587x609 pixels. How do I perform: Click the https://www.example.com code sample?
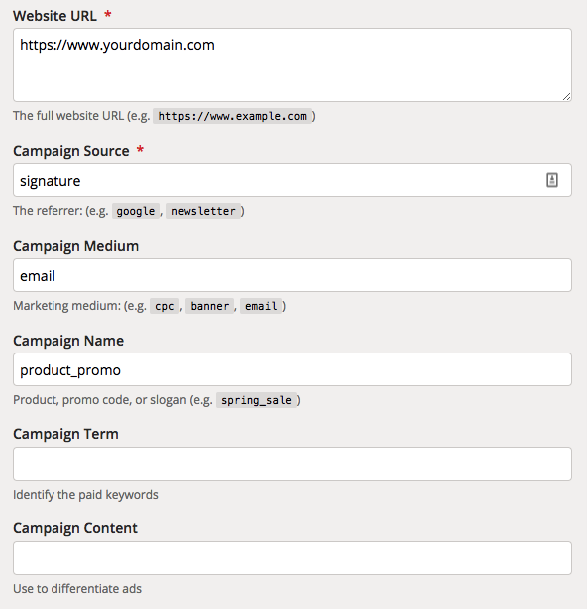pyautogui.click(x=232, y=116)
